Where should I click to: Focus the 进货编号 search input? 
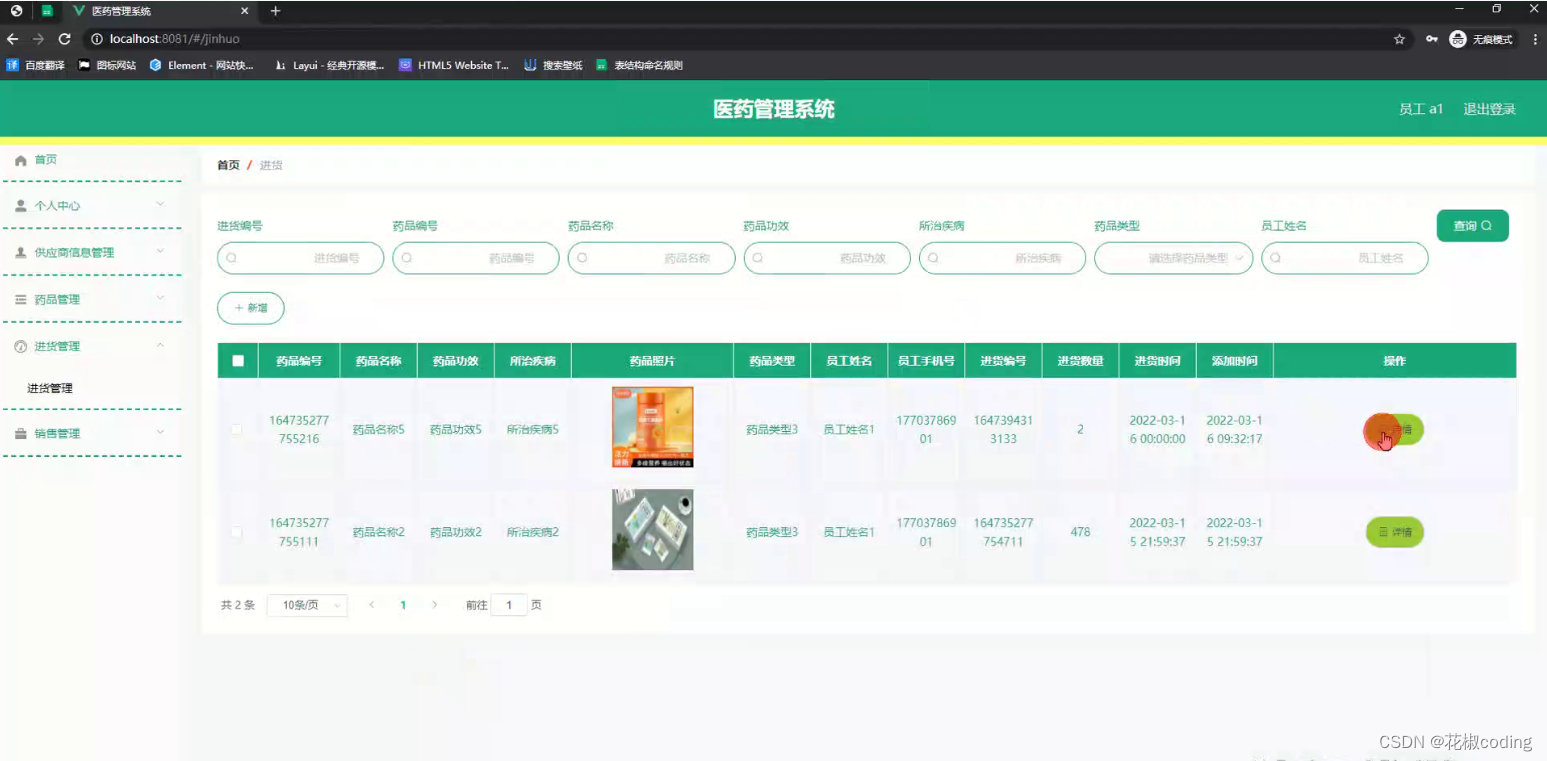tap(300, 258)
